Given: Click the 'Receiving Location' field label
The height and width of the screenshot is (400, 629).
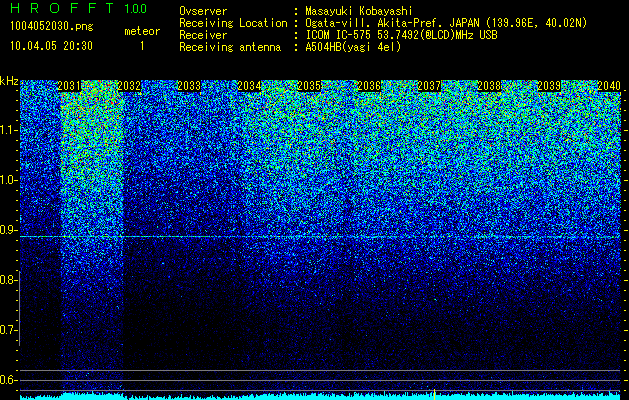Looking at the screenshot, I should point(233,23).
